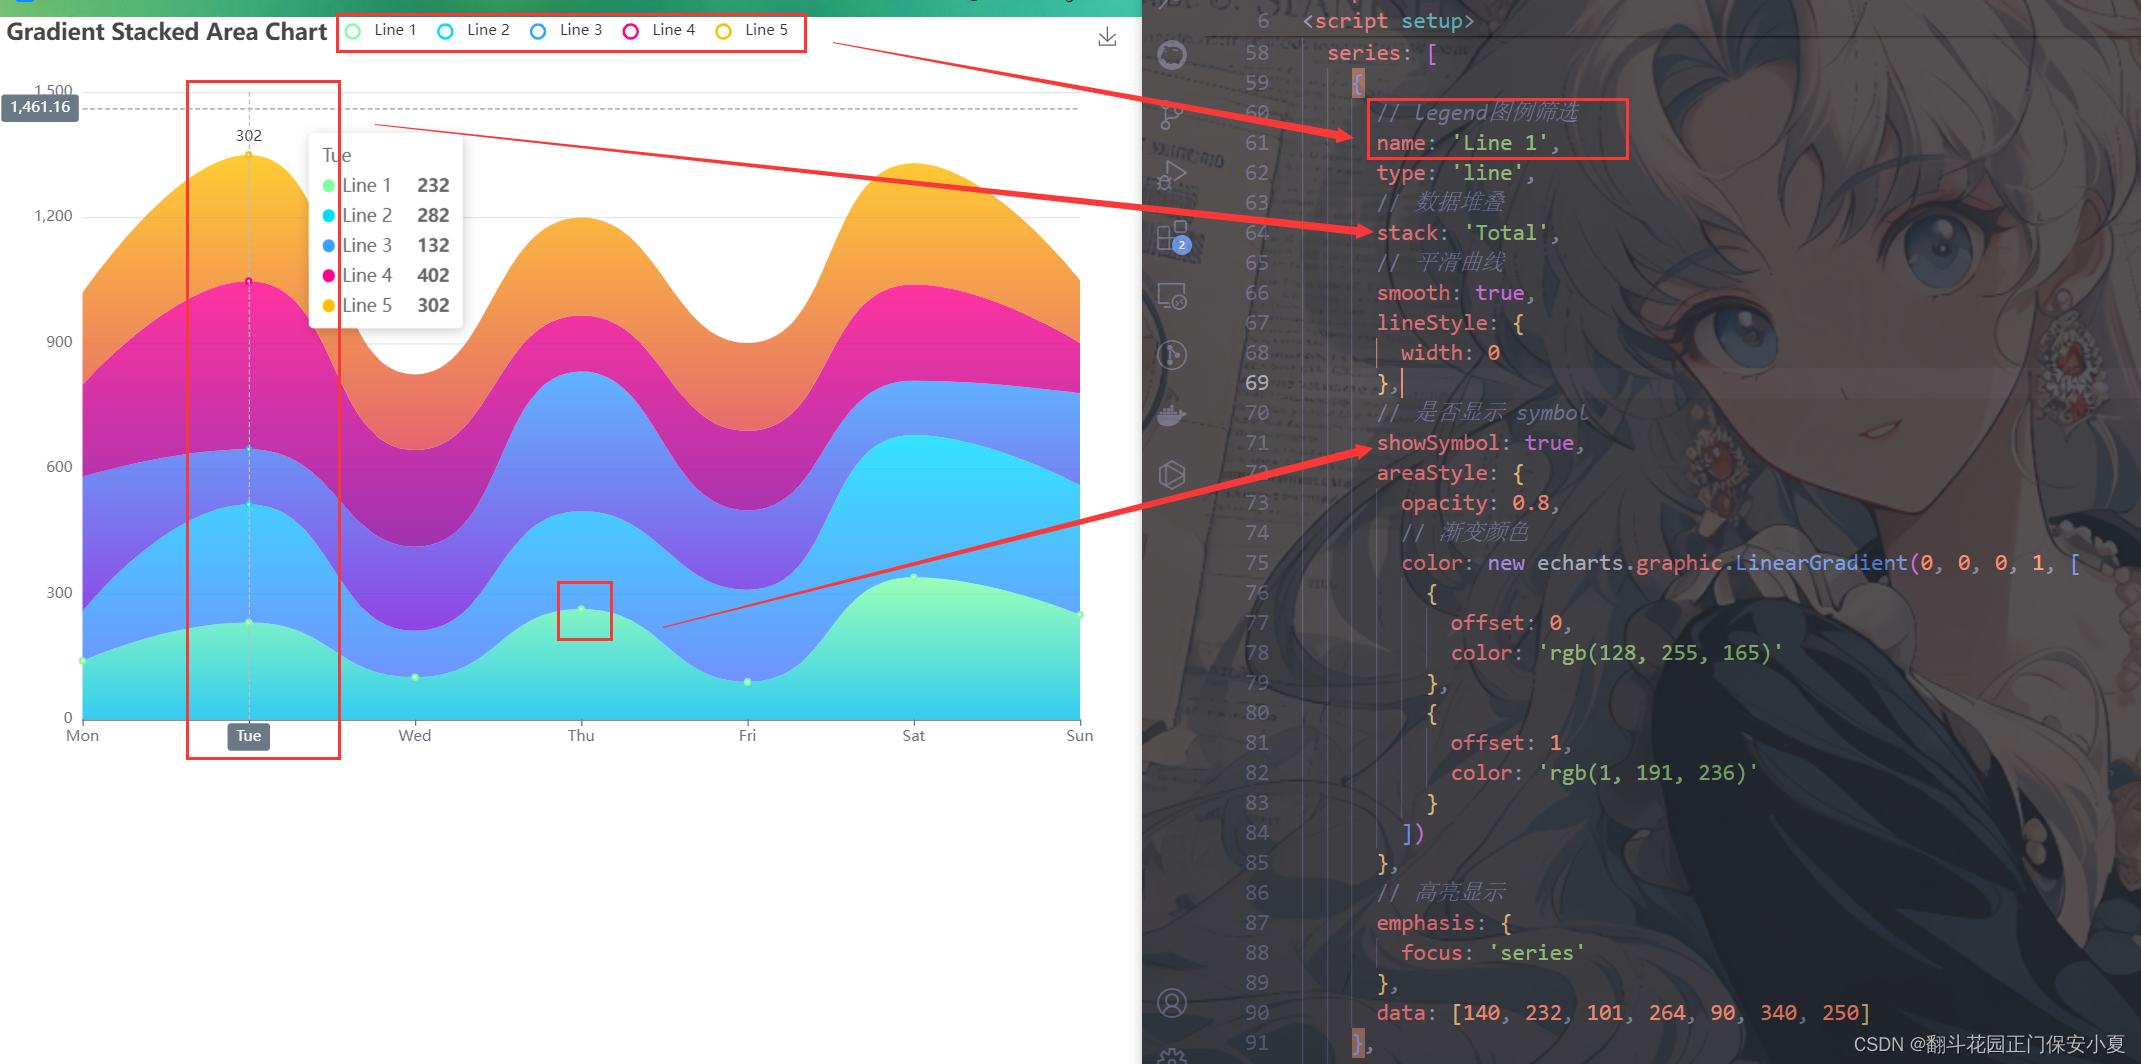Image resolution: width=2141 pixels, height=1064 pixels.
Task: Click the '1,200' y-axis label
Action: coord(53,216)
